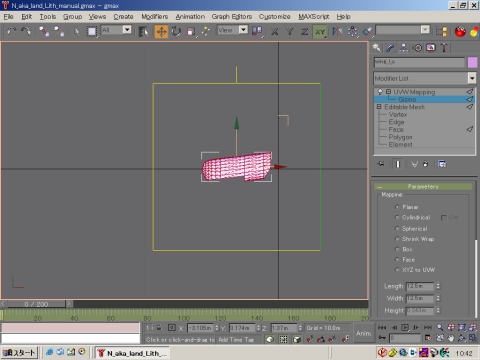Open the Customize menu

tap(275, 17)
